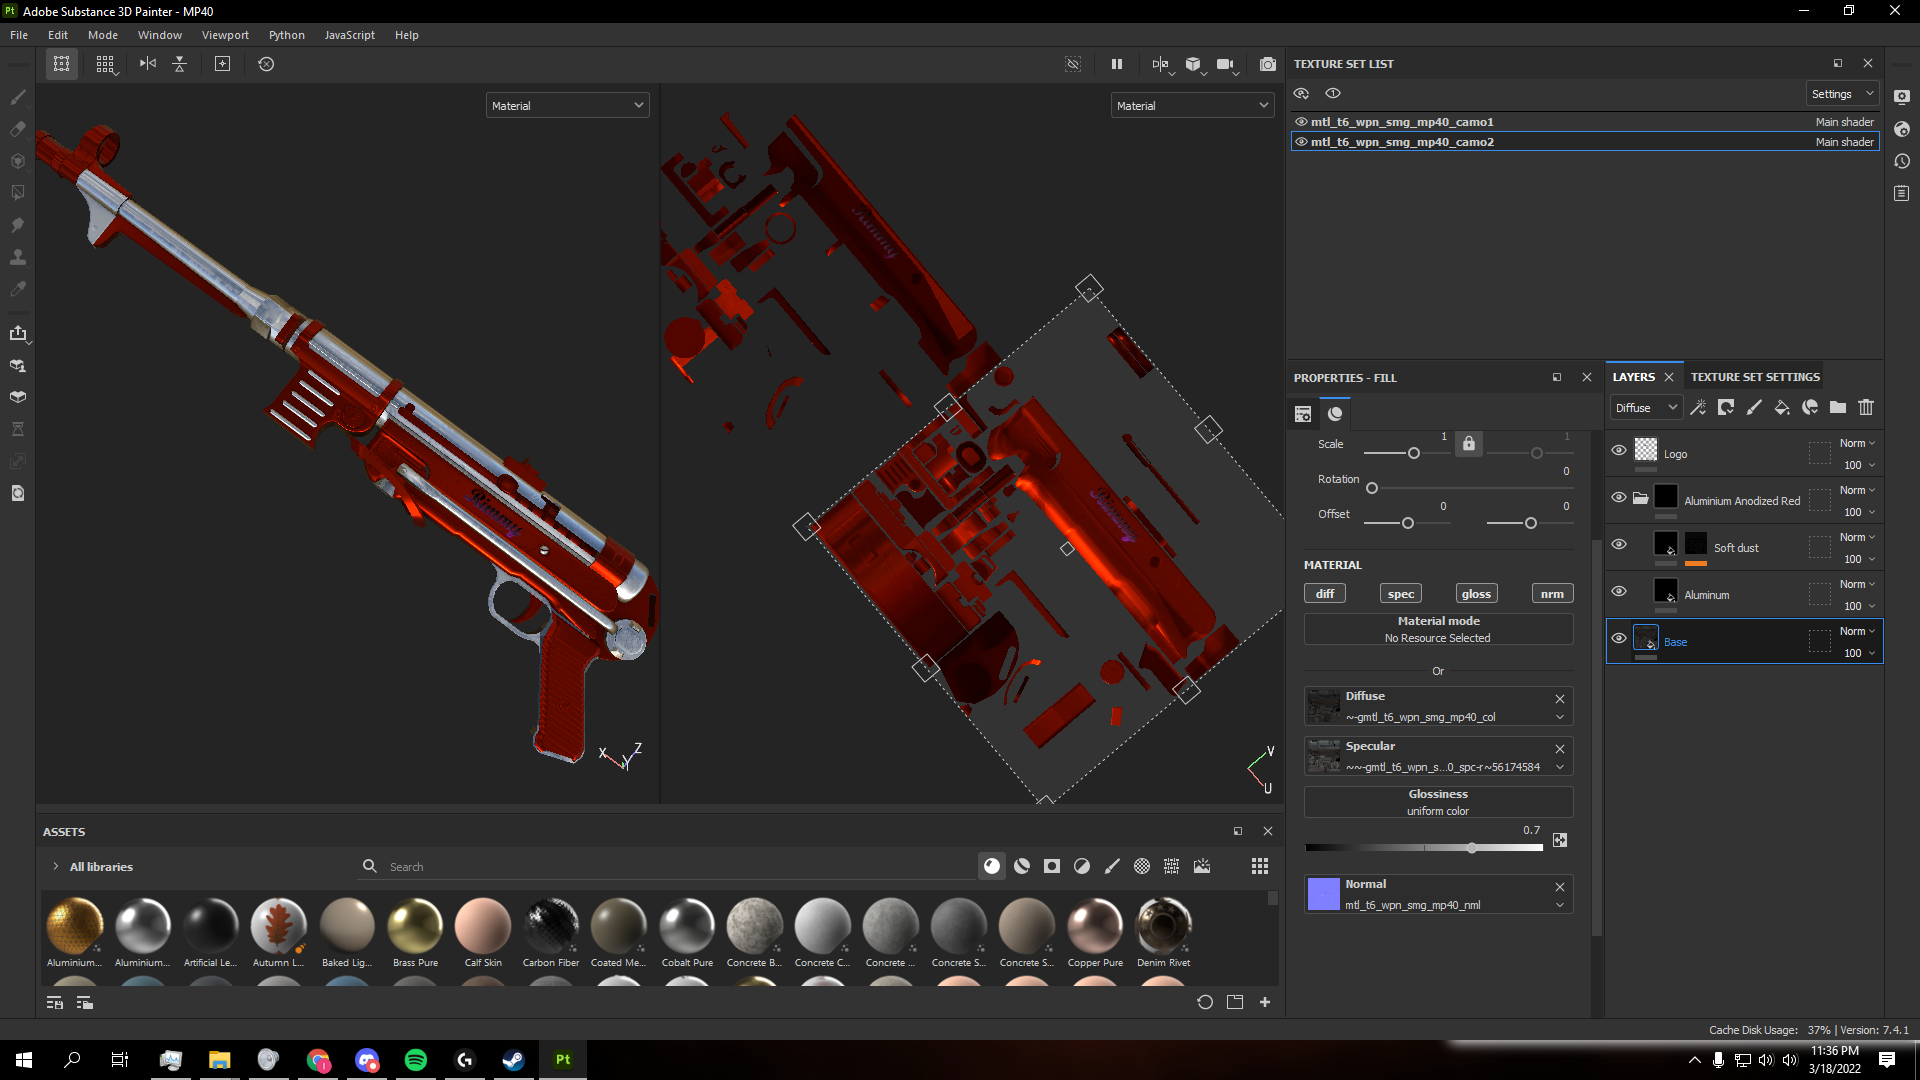Image resolution: width=1920 pixels, height=1080 pixels.
Task: Adjust the Glossiness slider handle
Action: pyautogui.click(x=1472, y=848)
